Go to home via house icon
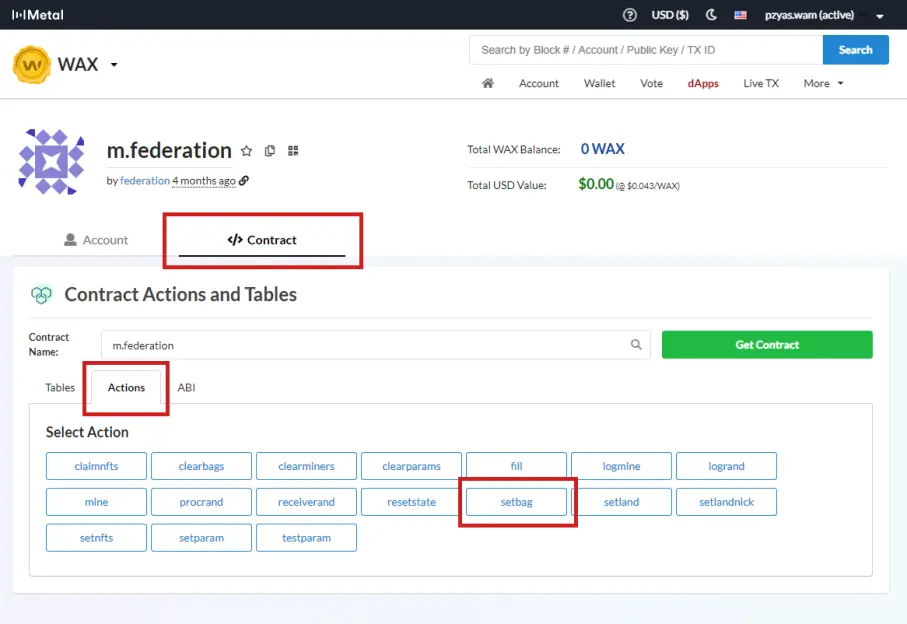The height and width of the screenshot is (624, 907). 488,83
